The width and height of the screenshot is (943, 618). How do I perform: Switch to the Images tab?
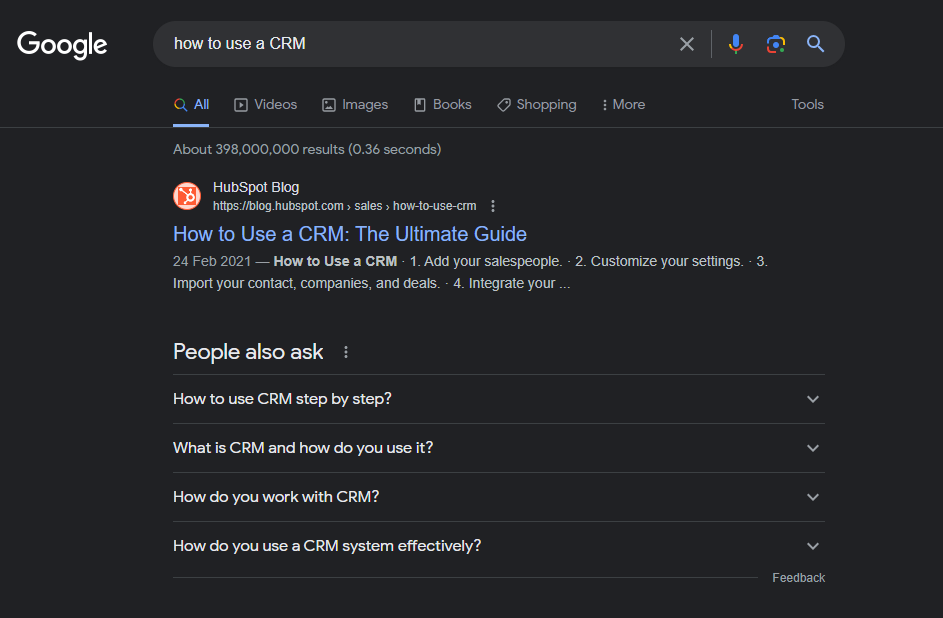[x=355, y=105]
